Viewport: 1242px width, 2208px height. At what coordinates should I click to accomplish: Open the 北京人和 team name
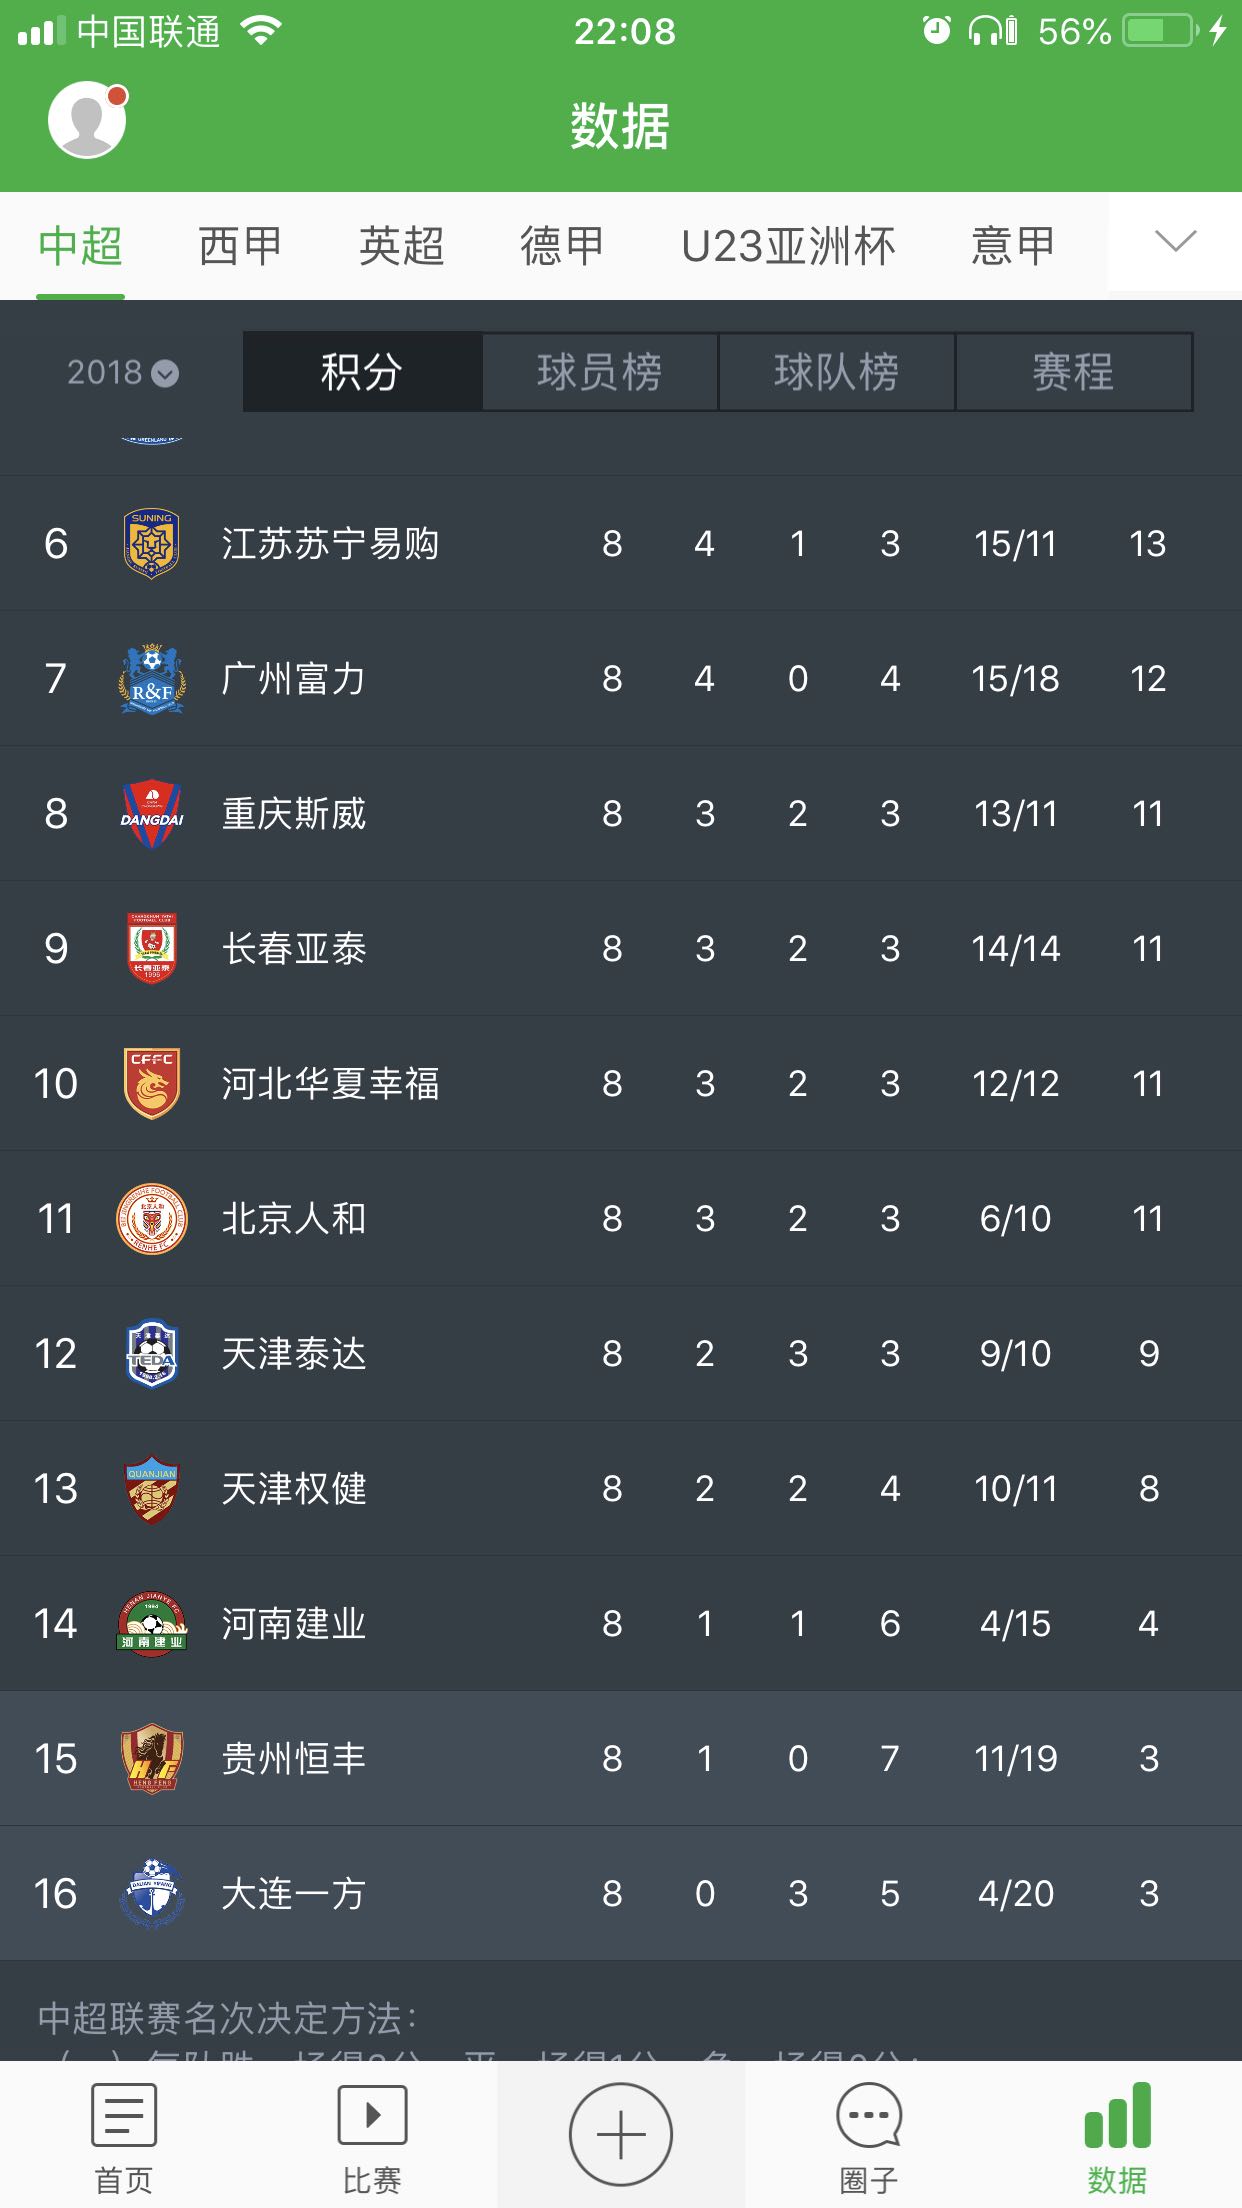294,1219
